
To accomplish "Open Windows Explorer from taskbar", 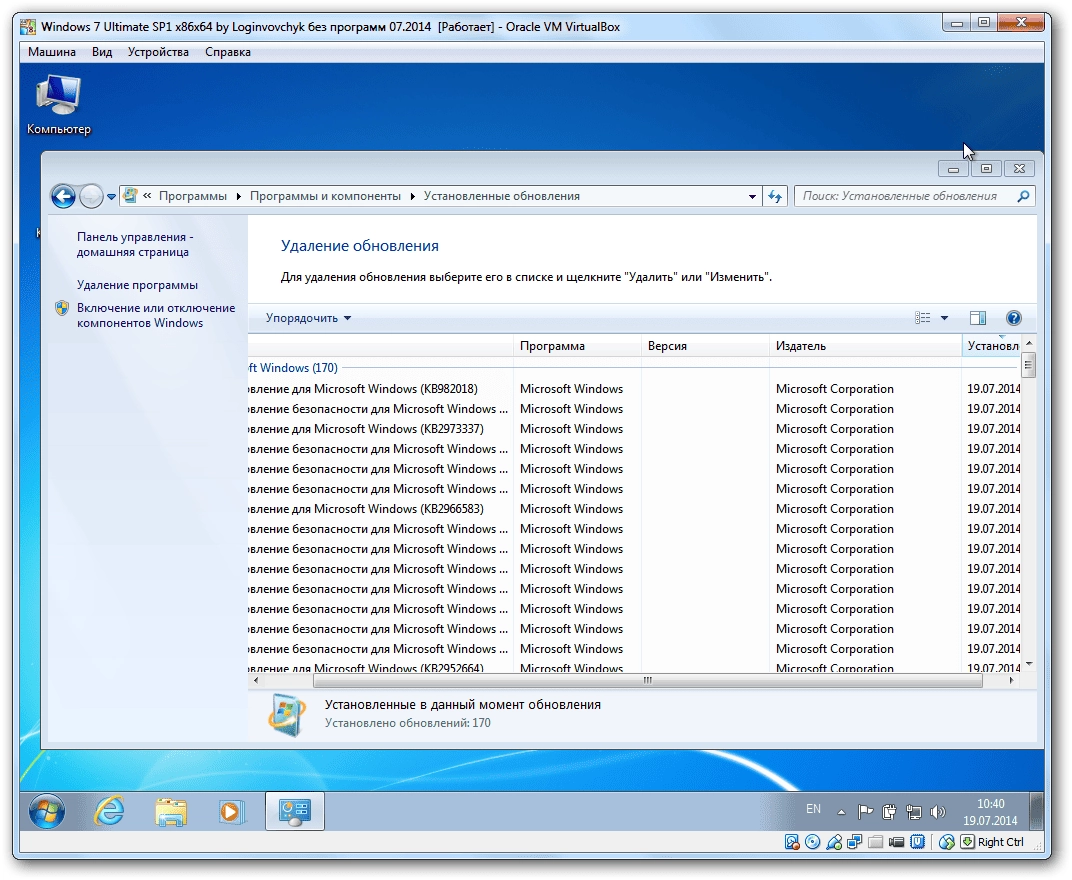I will click(170, 812).
